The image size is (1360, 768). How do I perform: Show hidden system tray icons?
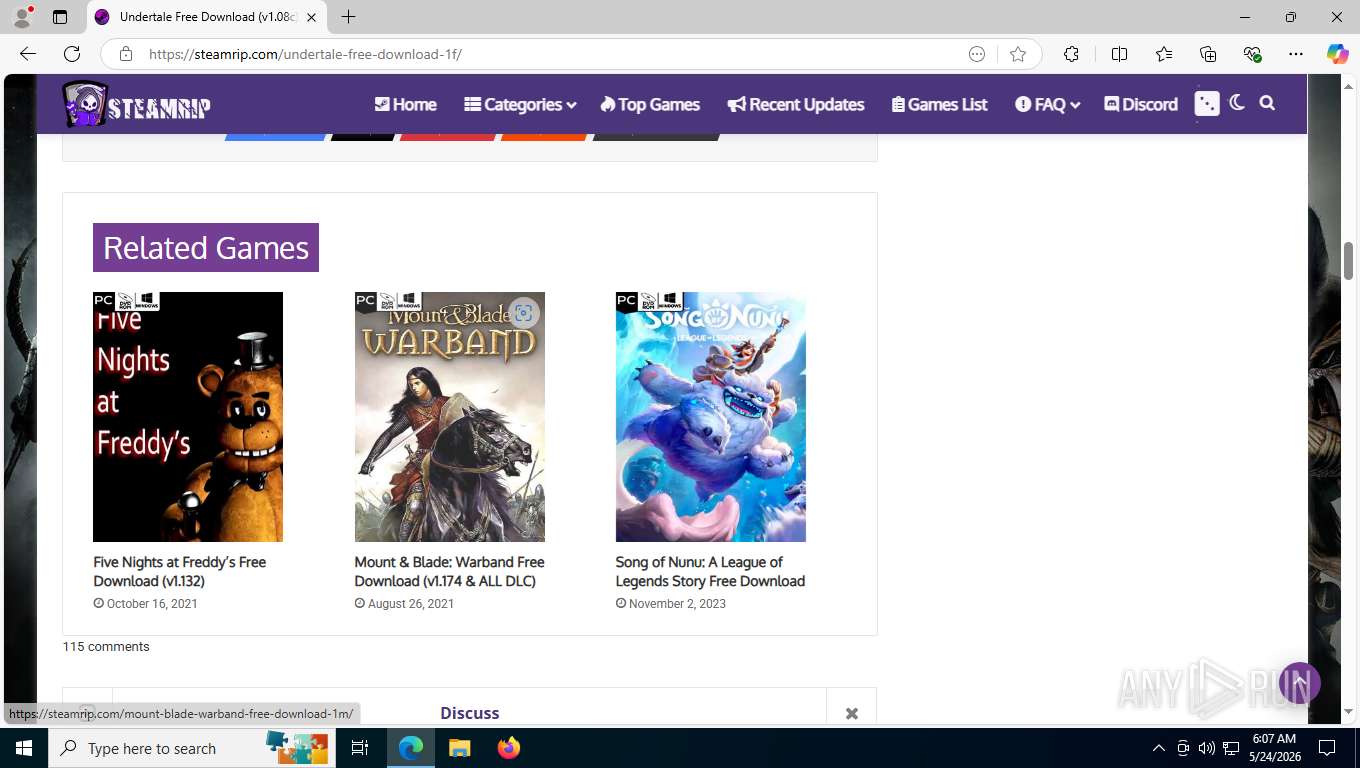[x=1159, y=748]
